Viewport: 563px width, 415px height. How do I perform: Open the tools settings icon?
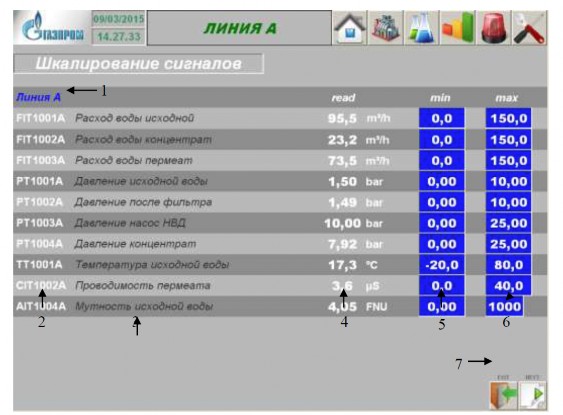click(x=529, y=28)
